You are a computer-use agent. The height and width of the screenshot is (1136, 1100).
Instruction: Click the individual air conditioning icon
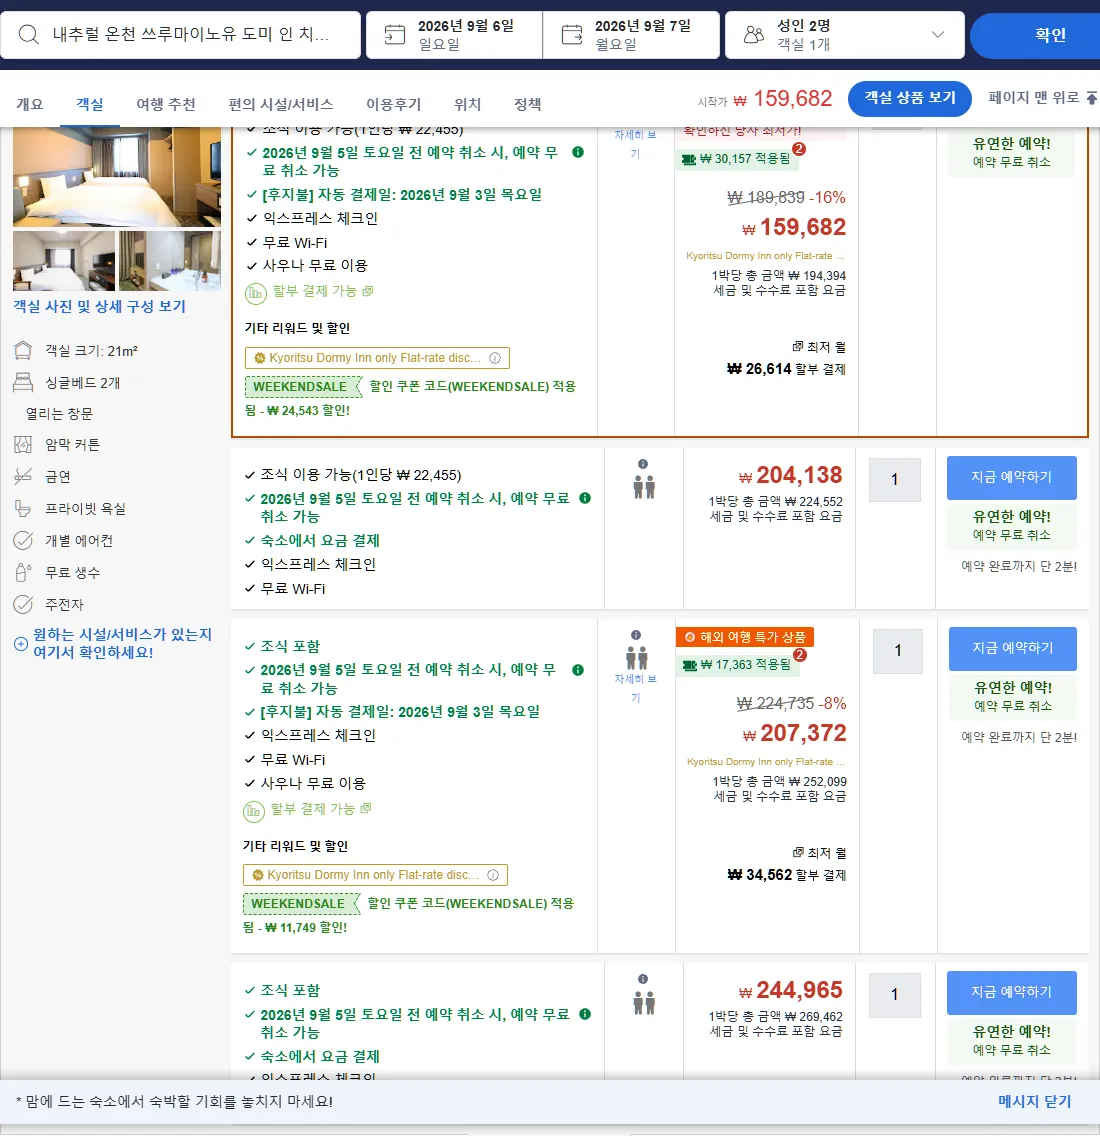[x=23, y=540]
